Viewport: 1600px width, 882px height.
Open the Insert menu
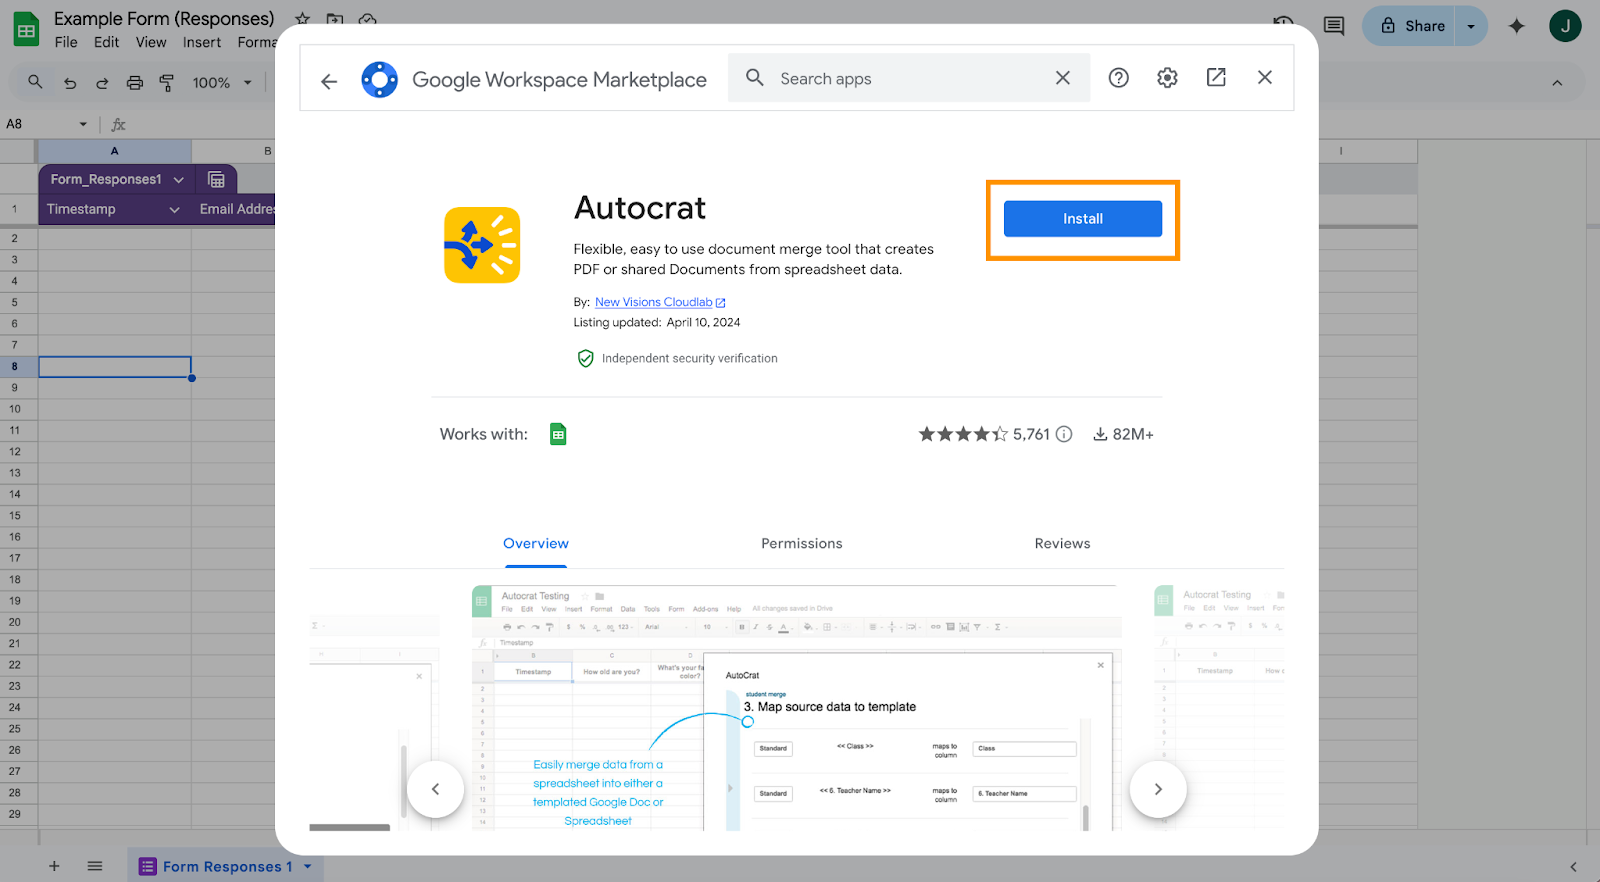click(x=202, y=42)
